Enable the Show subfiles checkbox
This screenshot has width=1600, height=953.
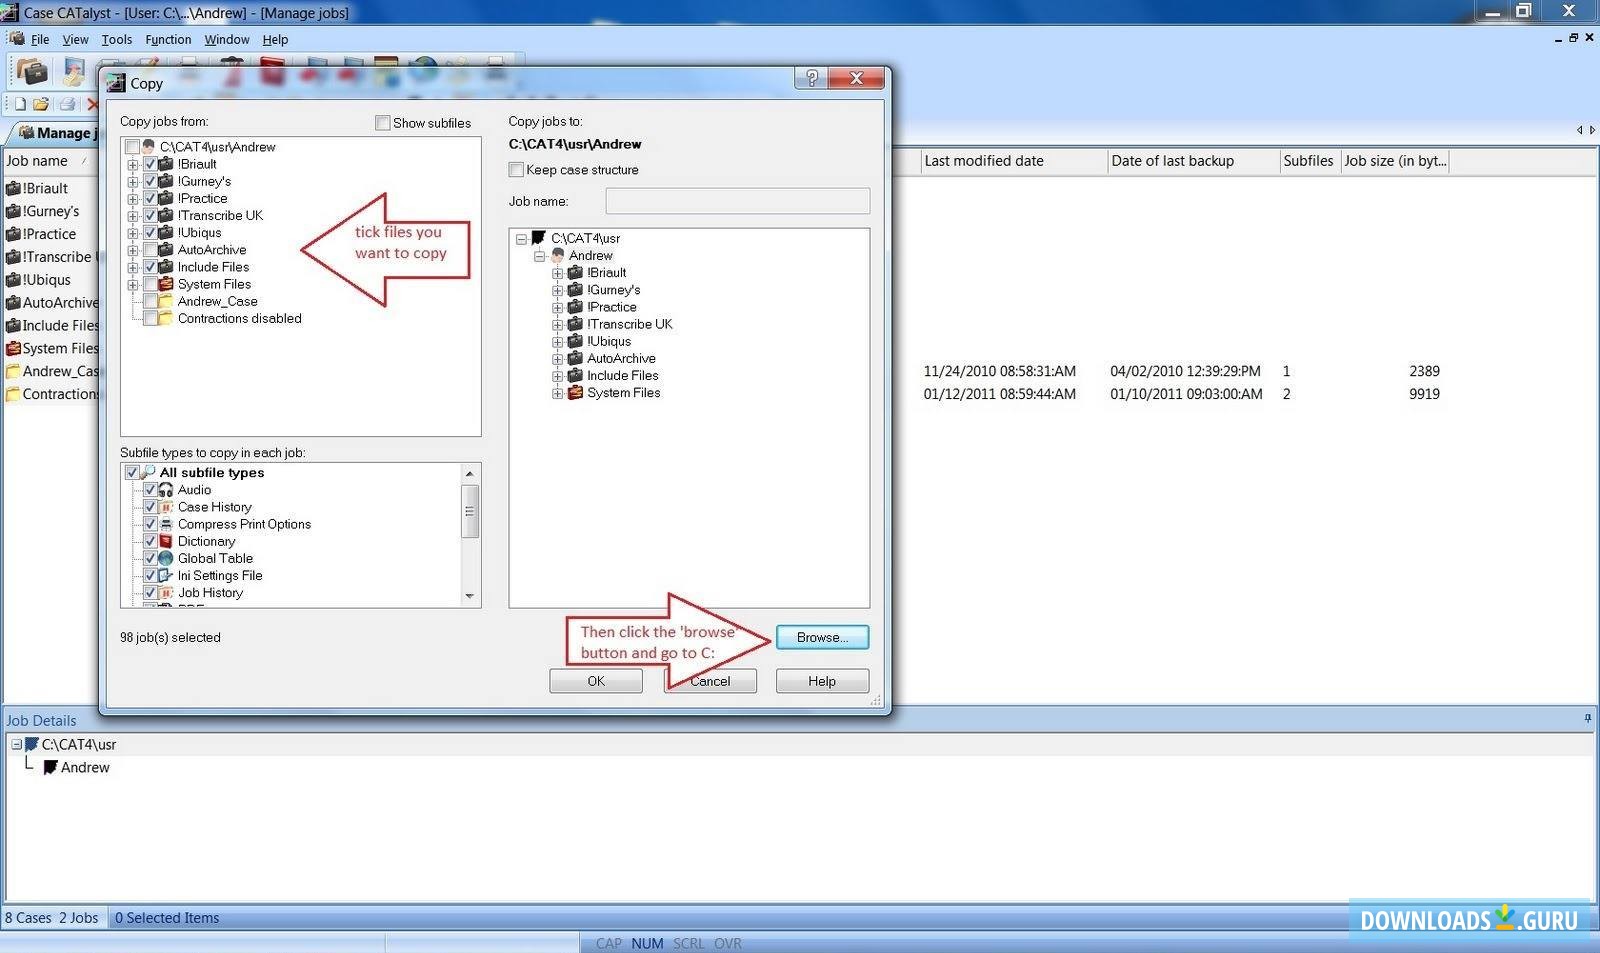click(x=382, y=123)
